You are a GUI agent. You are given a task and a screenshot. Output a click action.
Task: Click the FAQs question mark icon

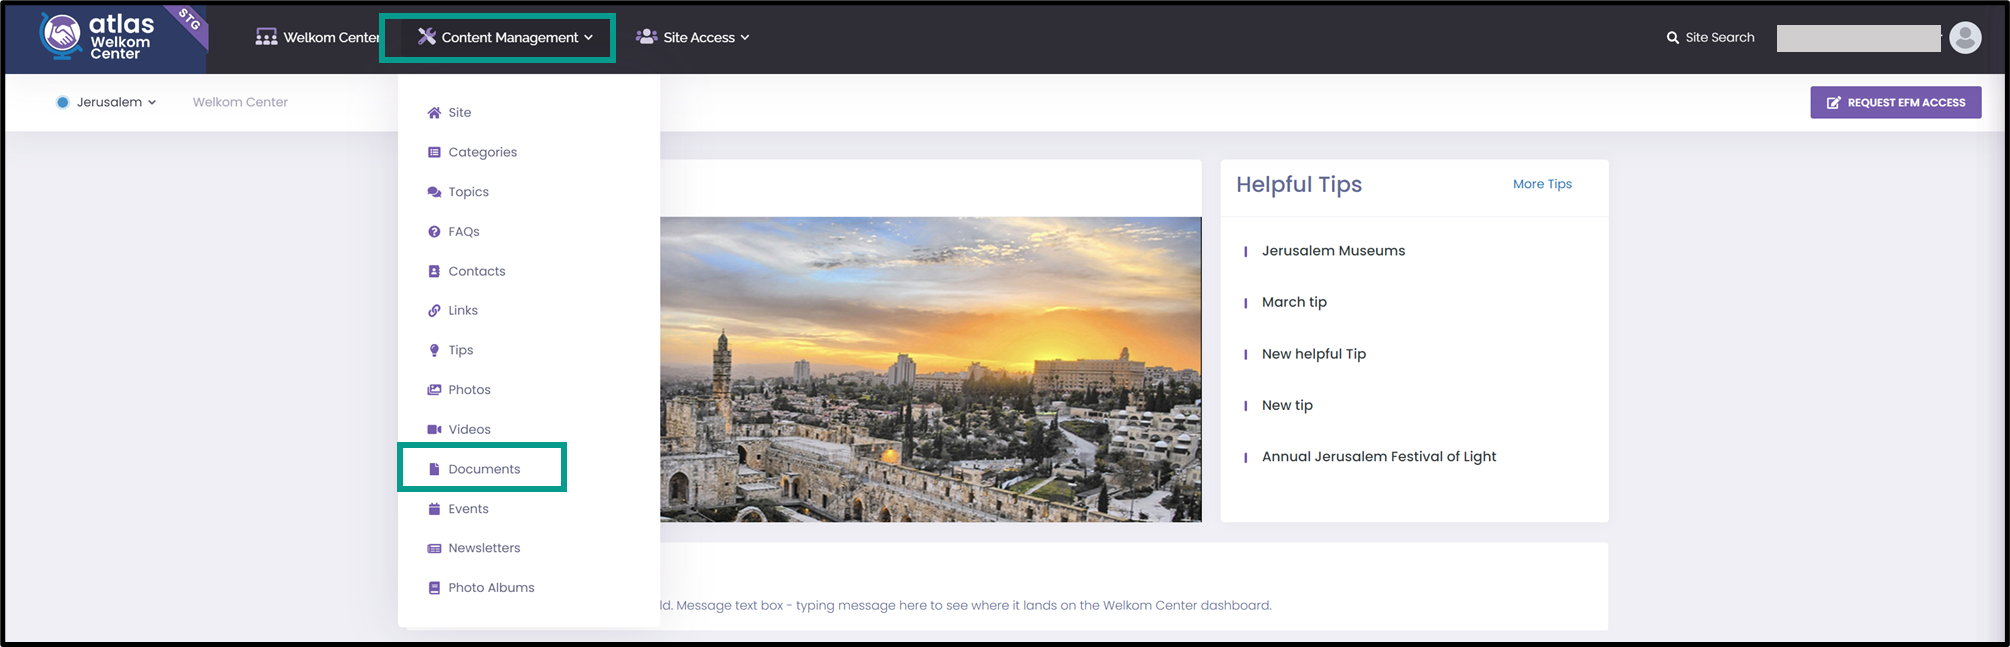[x=434, y=232]
